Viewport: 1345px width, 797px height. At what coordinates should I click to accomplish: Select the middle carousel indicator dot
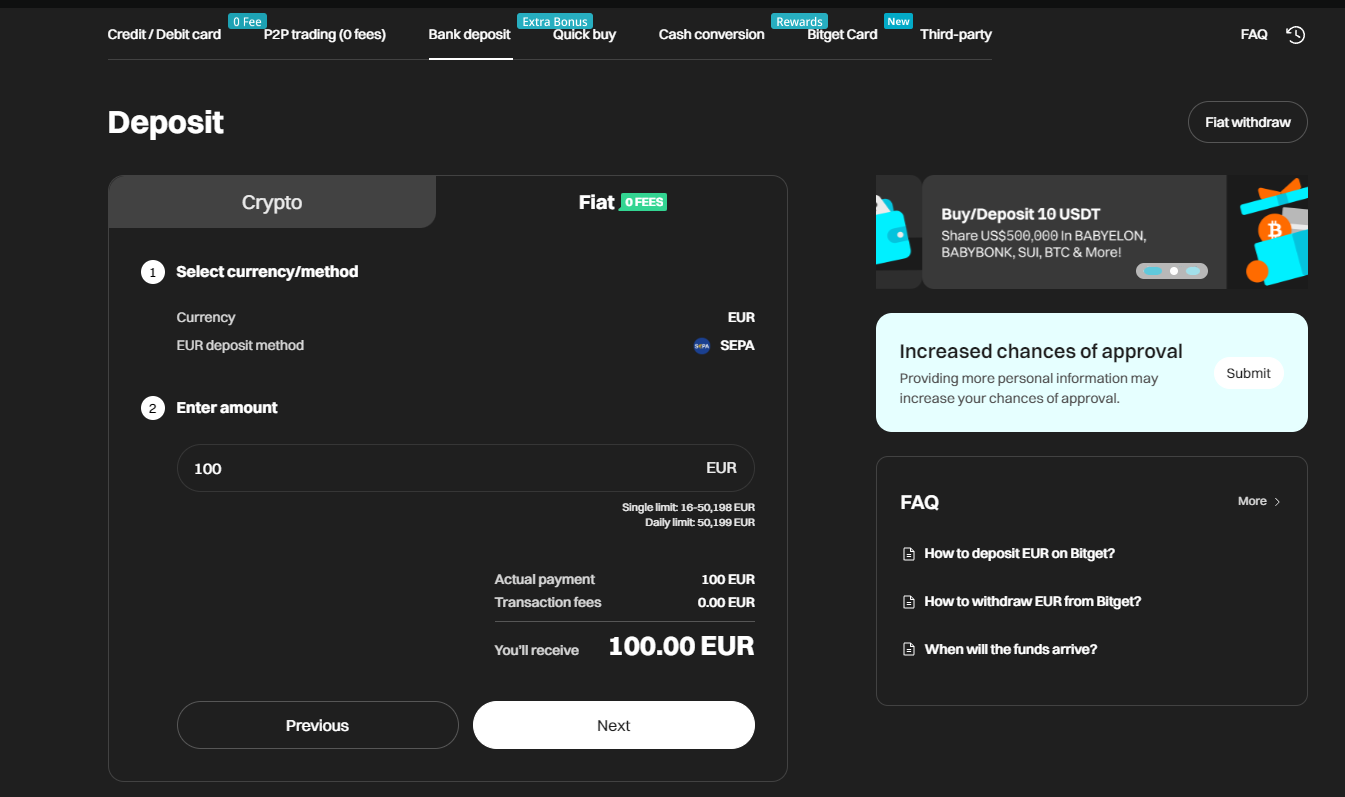[1174, 271]
